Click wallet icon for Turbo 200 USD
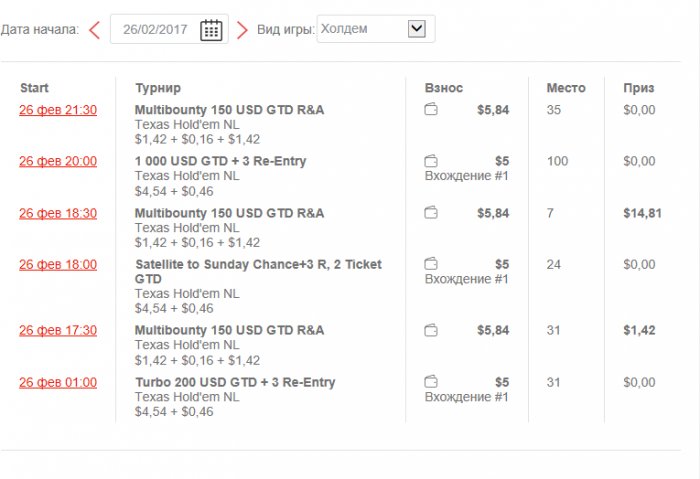Image resolution: width=700 pixels, height=479 pixels. click(431, 382)
